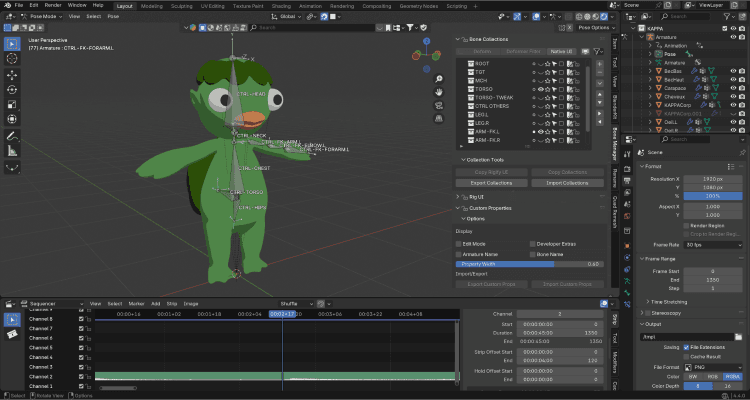Adjust the Property Width slider
The image size is (750, 400).
(530, 264)
